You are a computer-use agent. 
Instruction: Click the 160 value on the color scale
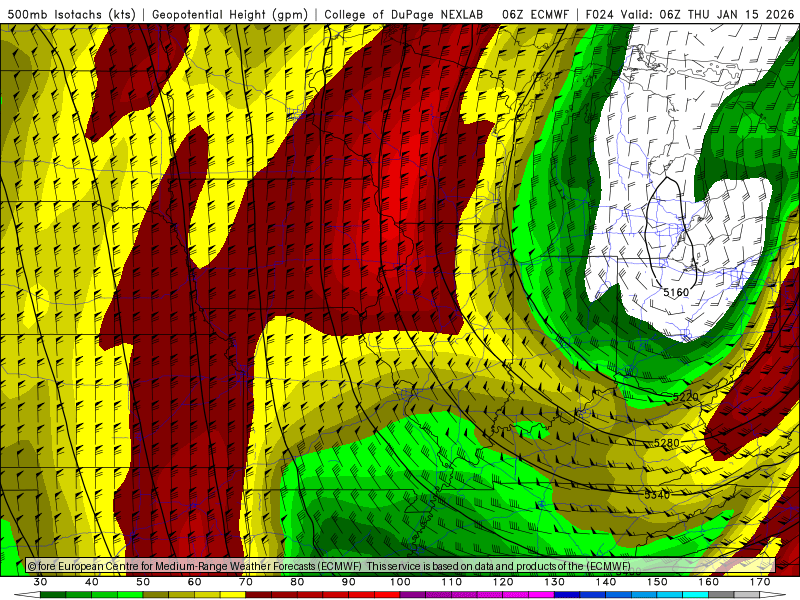[x=709, y=582]
